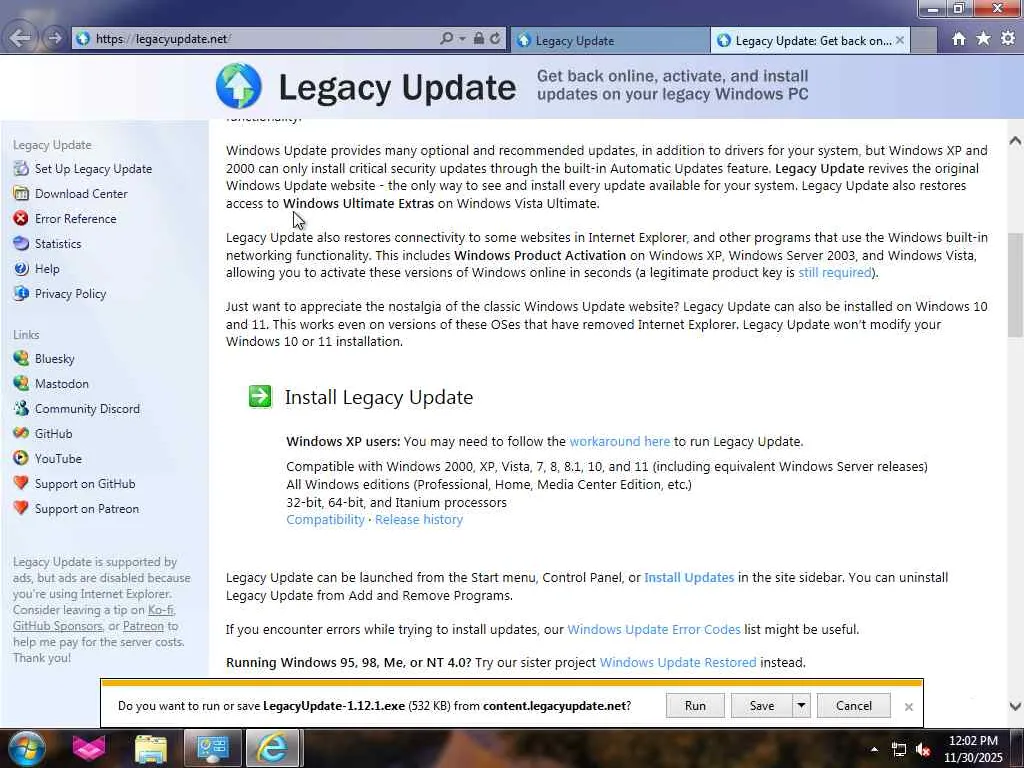1024x768 pixels.
Task: Click the YouTube sidebar icon
Action: coord(21,458)
